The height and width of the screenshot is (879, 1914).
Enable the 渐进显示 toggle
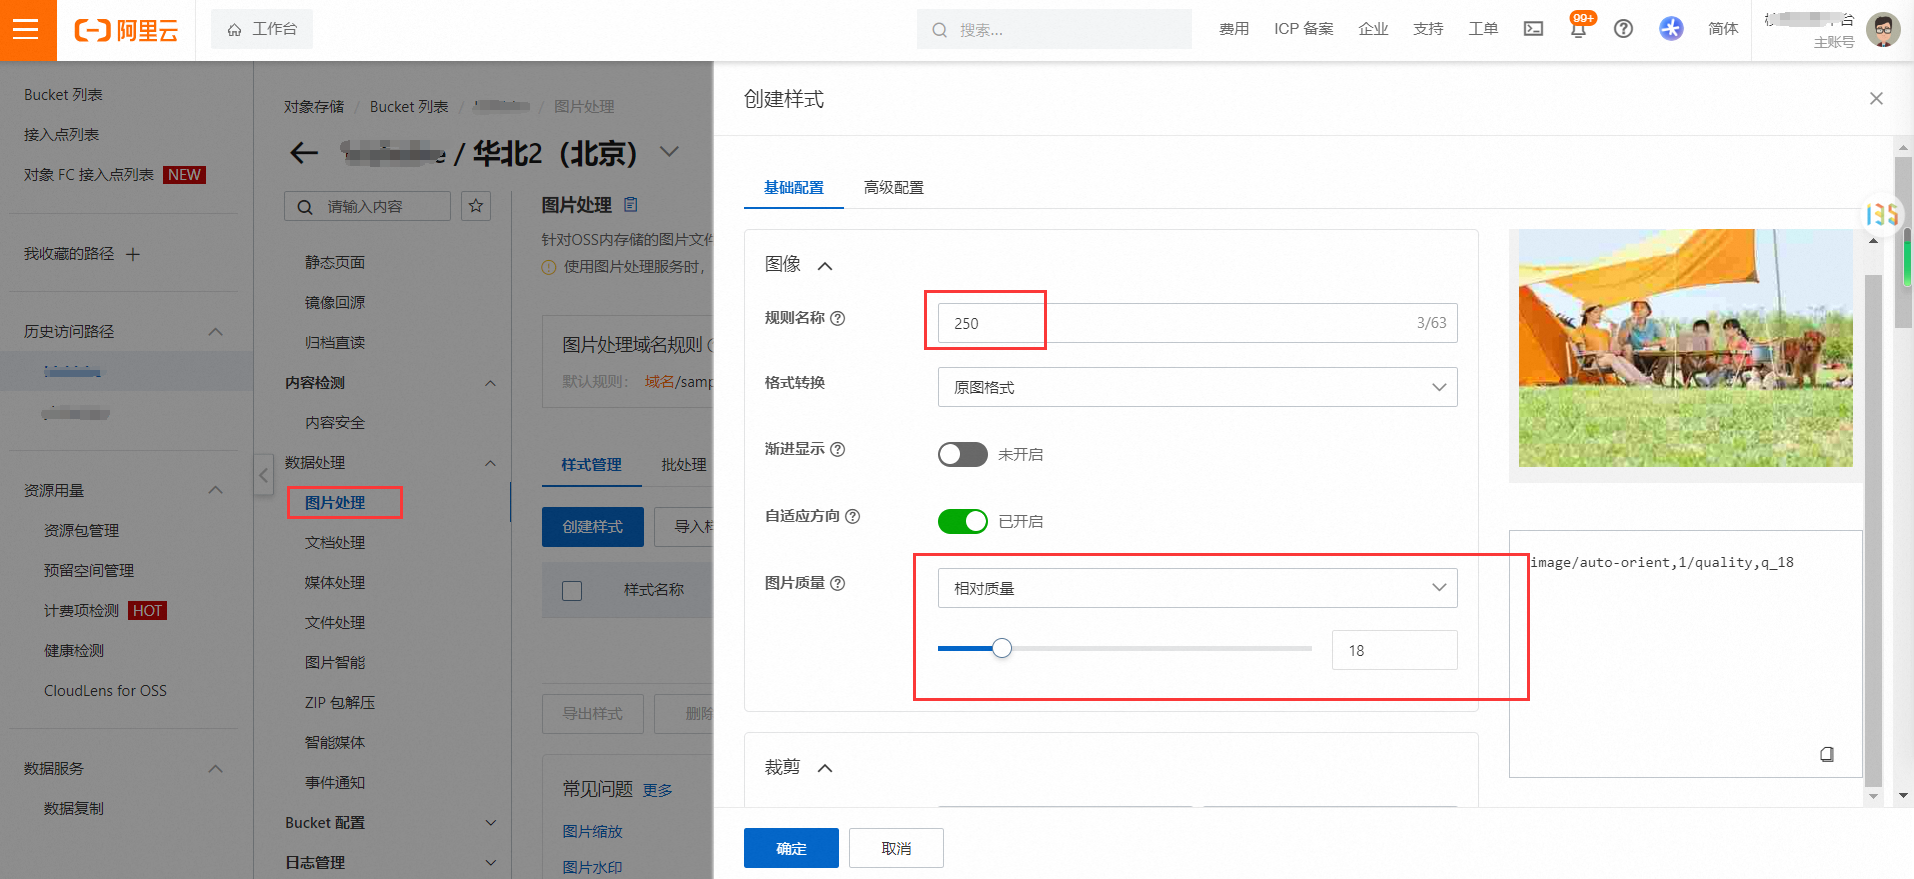pyautogui.click(x=962, y=455)
